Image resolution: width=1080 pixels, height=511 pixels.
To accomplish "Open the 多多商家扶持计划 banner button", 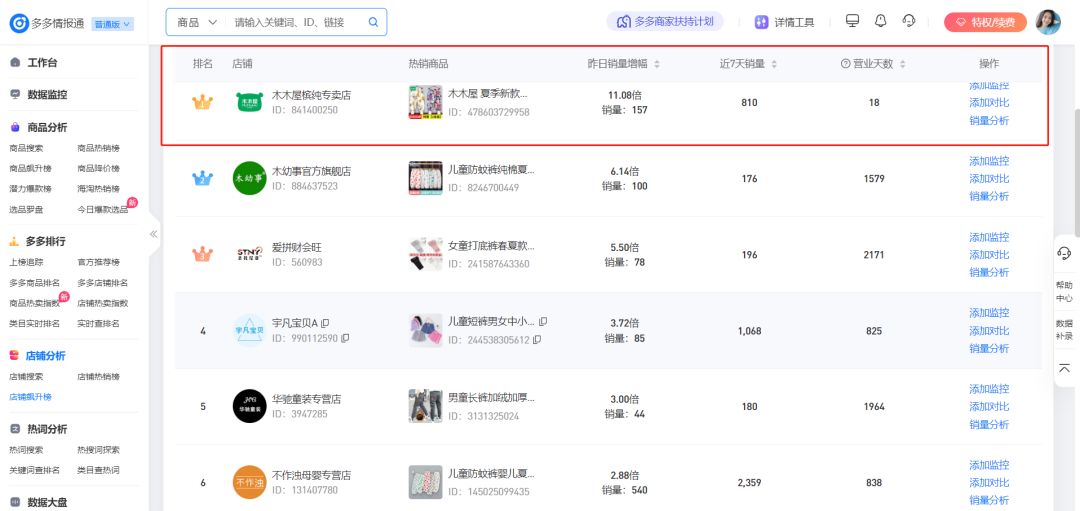I will point(665,21).
